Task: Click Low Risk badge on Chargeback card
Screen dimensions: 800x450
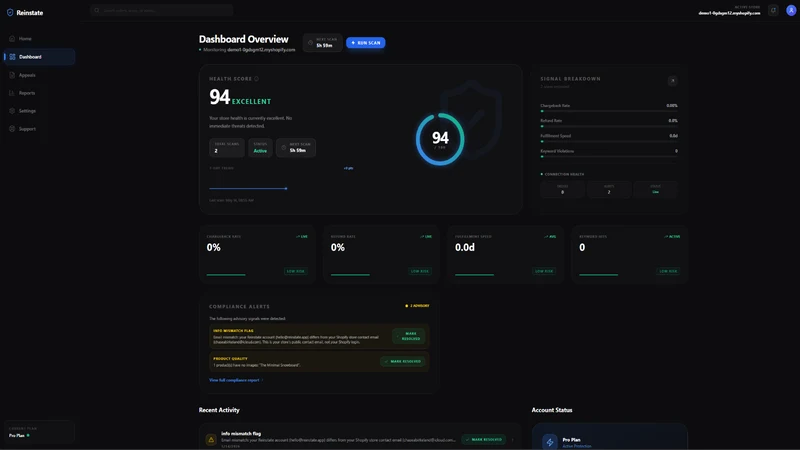Action: pyautogui.click(x=295, y=271)
